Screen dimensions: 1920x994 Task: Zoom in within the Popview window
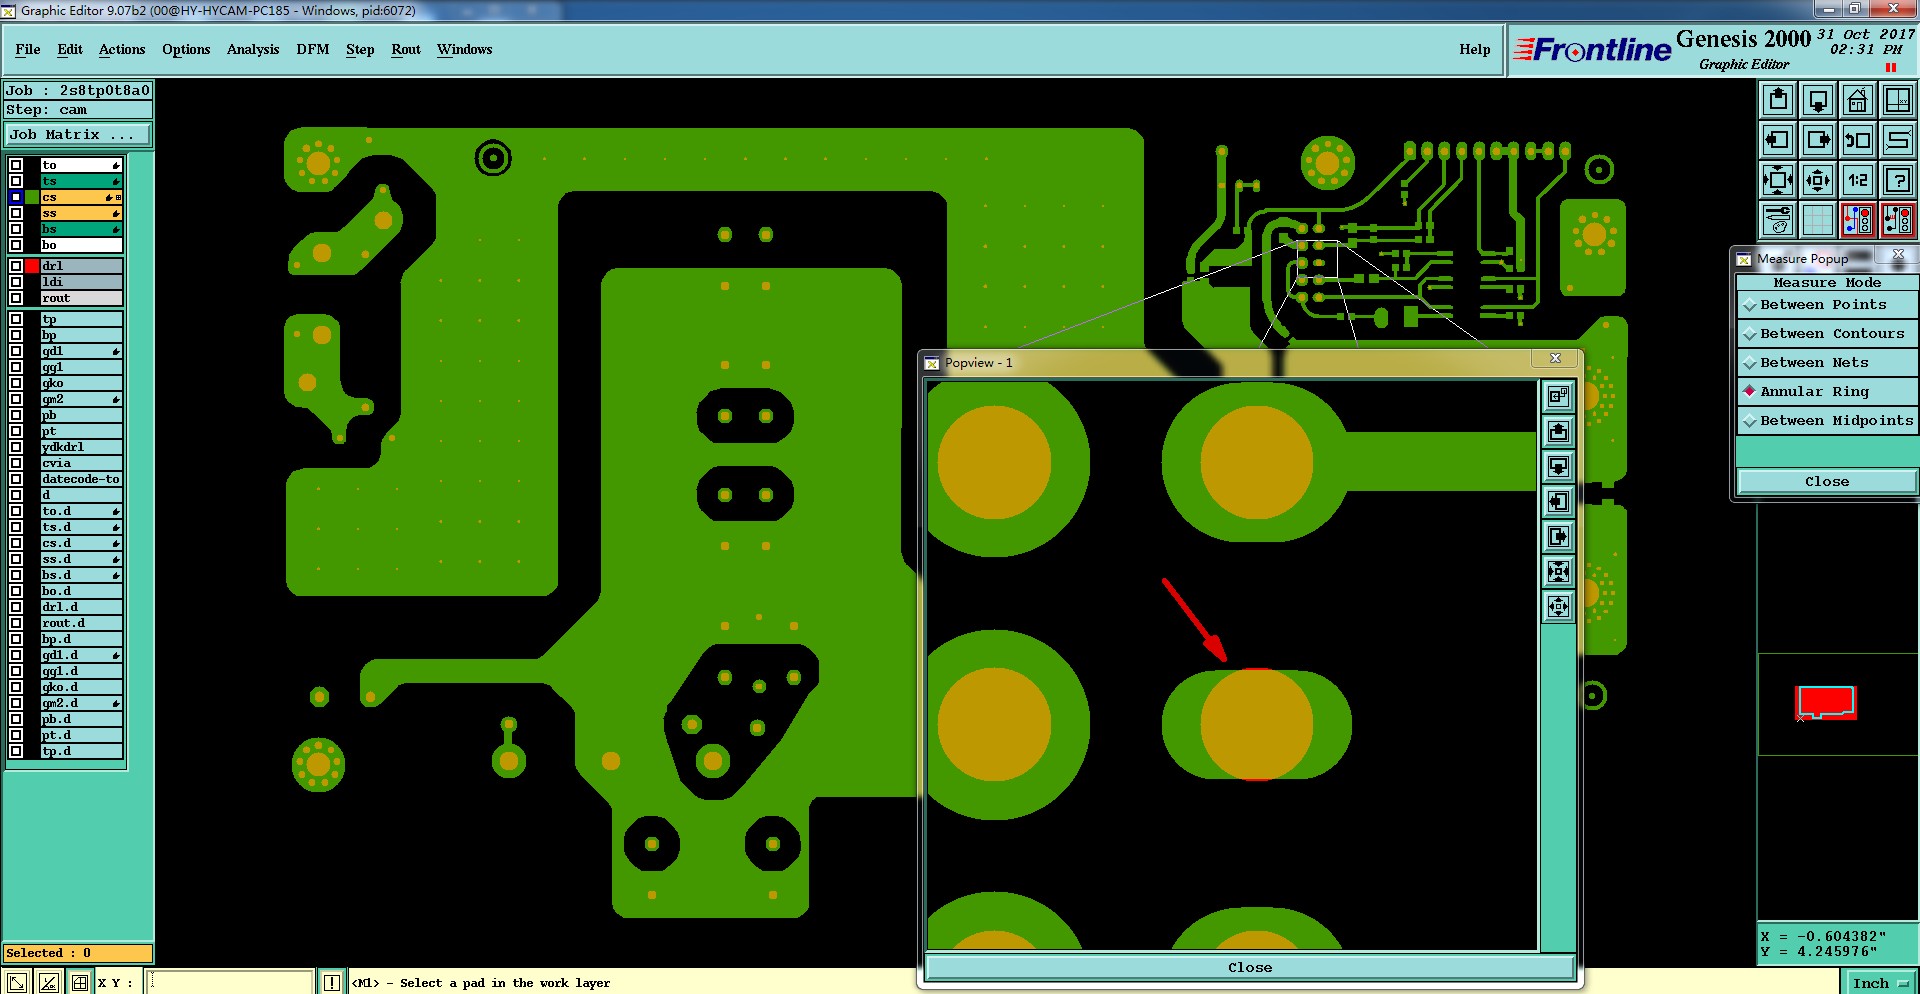click(1558, 571)
